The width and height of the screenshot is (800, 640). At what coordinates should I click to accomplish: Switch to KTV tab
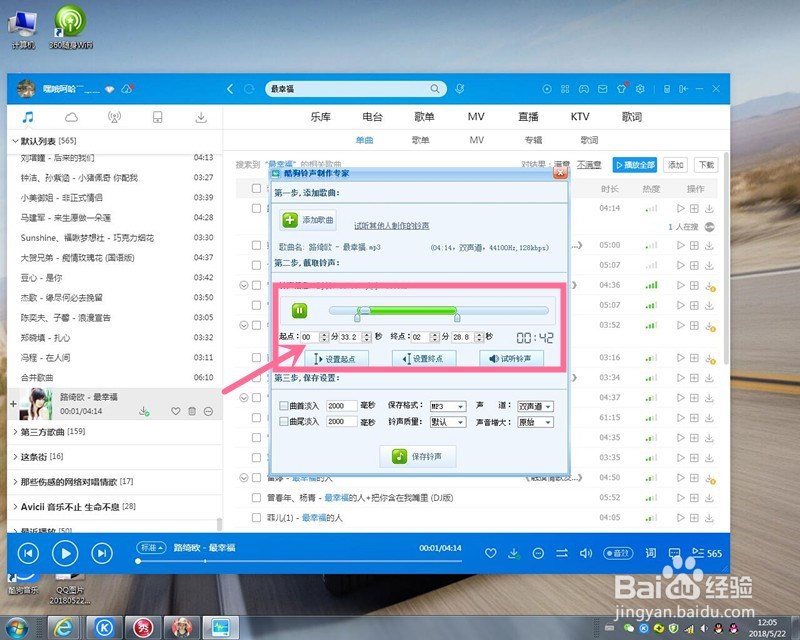click(580, 117)
